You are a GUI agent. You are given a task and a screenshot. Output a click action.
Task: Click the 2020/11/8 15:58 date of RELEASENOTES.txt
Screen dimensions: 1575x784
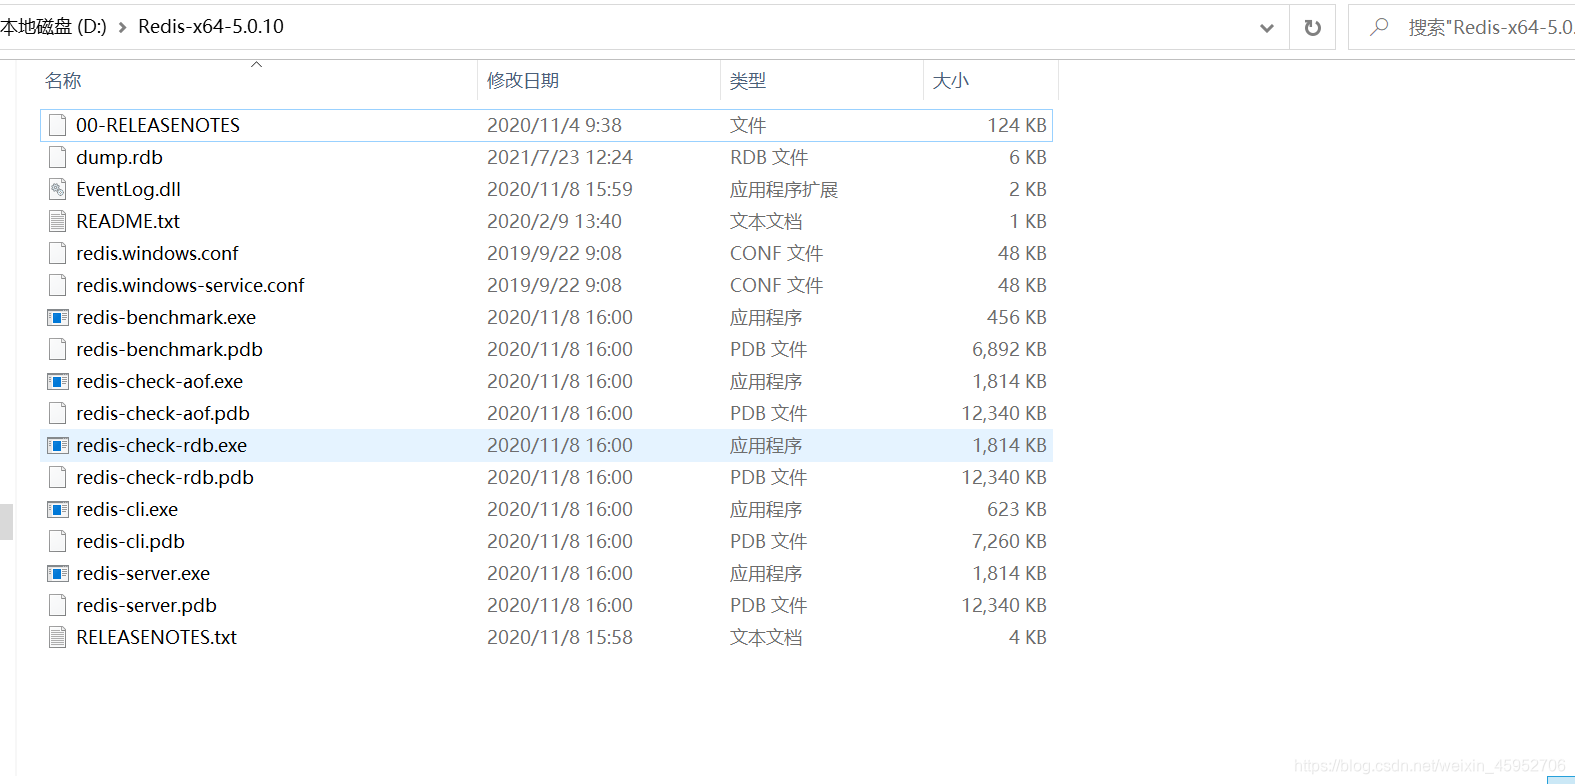(560, 637)
